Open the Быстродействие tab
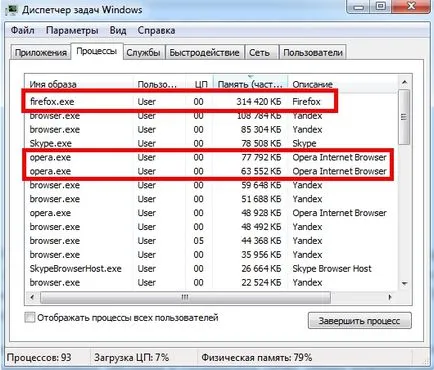Viewport: 434px width, 370px height. tap(205, 53)
